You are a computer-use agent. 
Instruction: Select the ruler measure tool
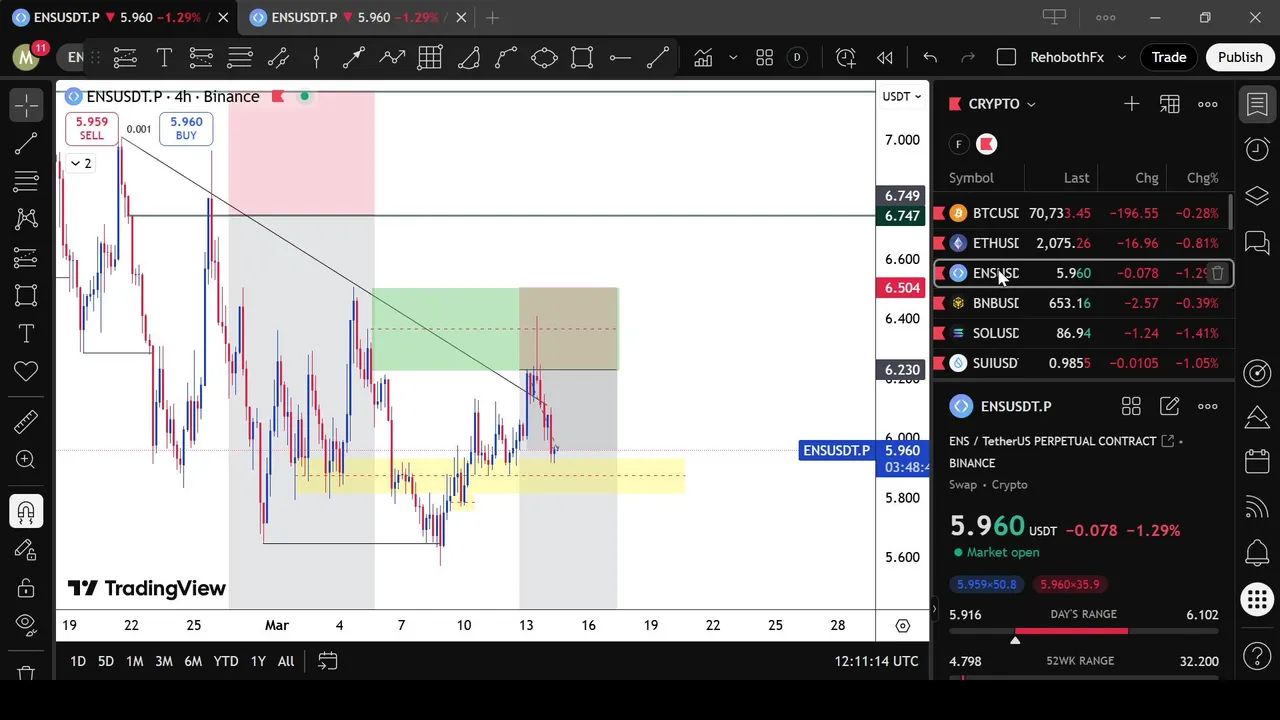tap(26, 421)
